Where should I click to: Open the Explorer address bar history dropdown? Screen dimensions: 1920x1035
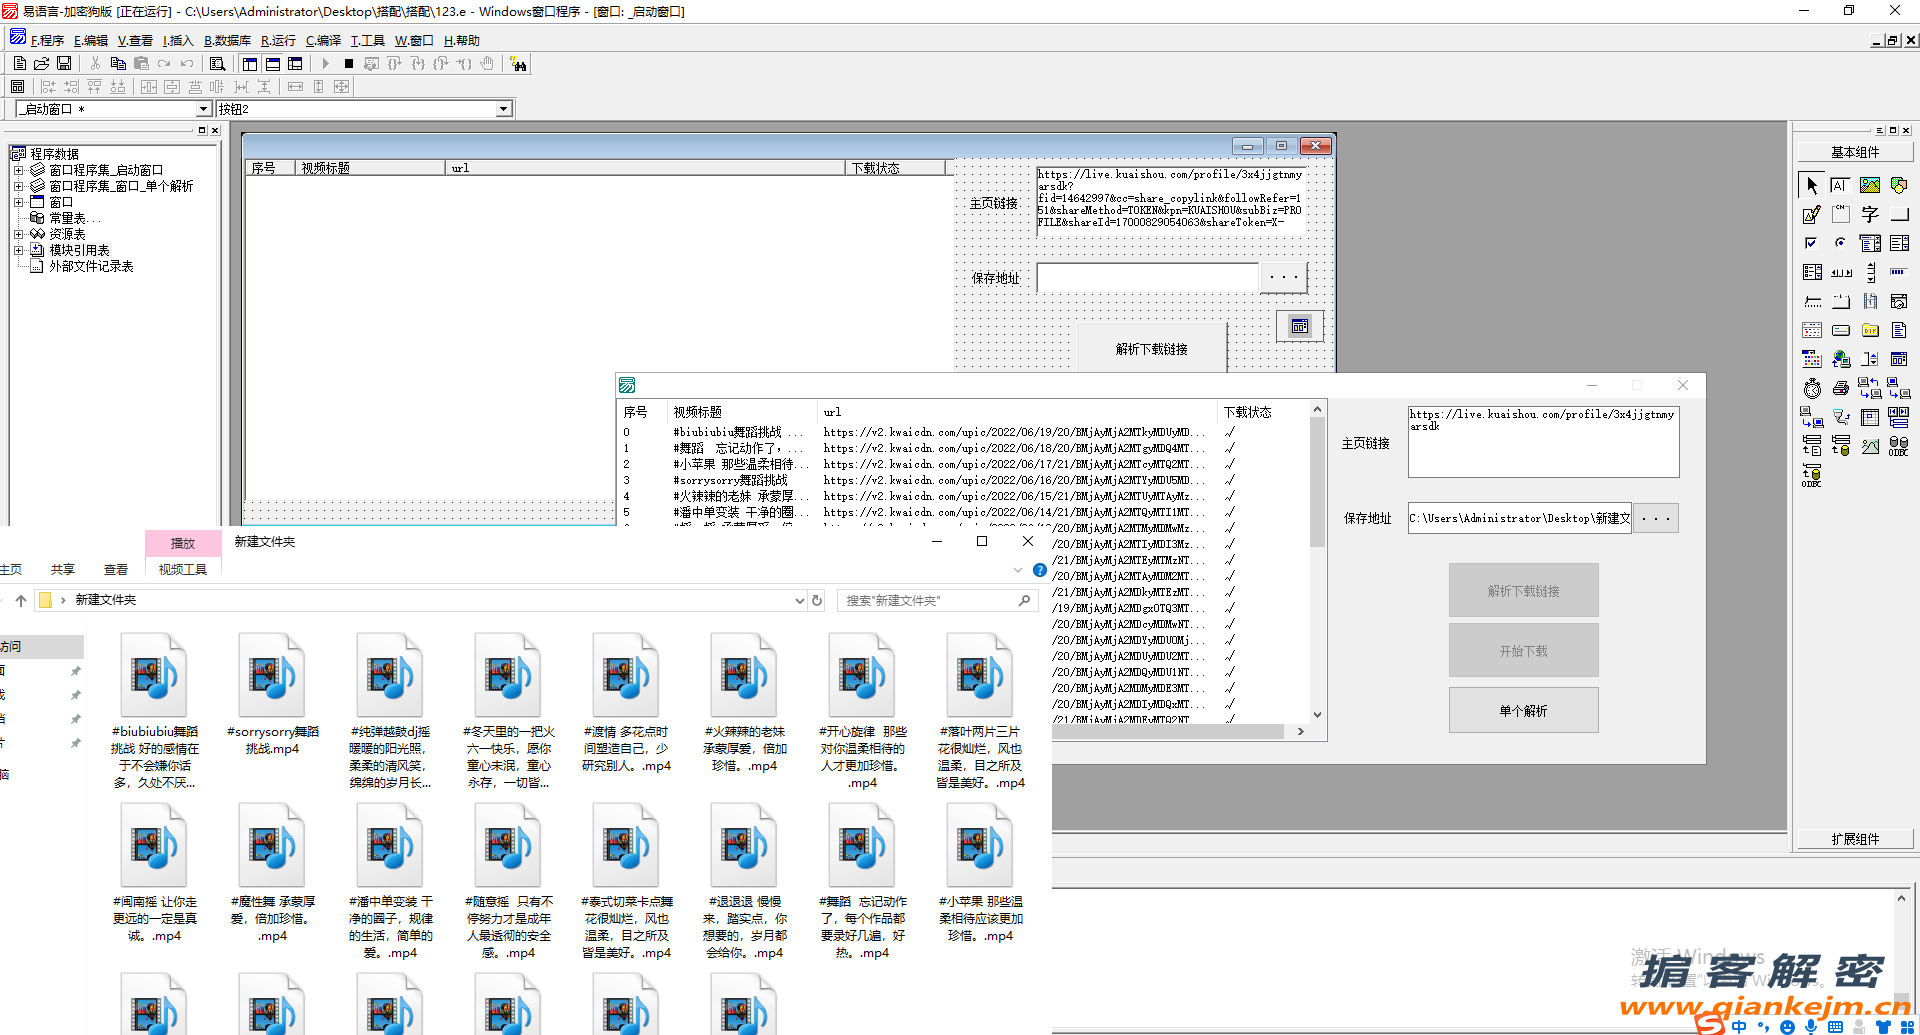pyautogui.click(x=799, y=601)
